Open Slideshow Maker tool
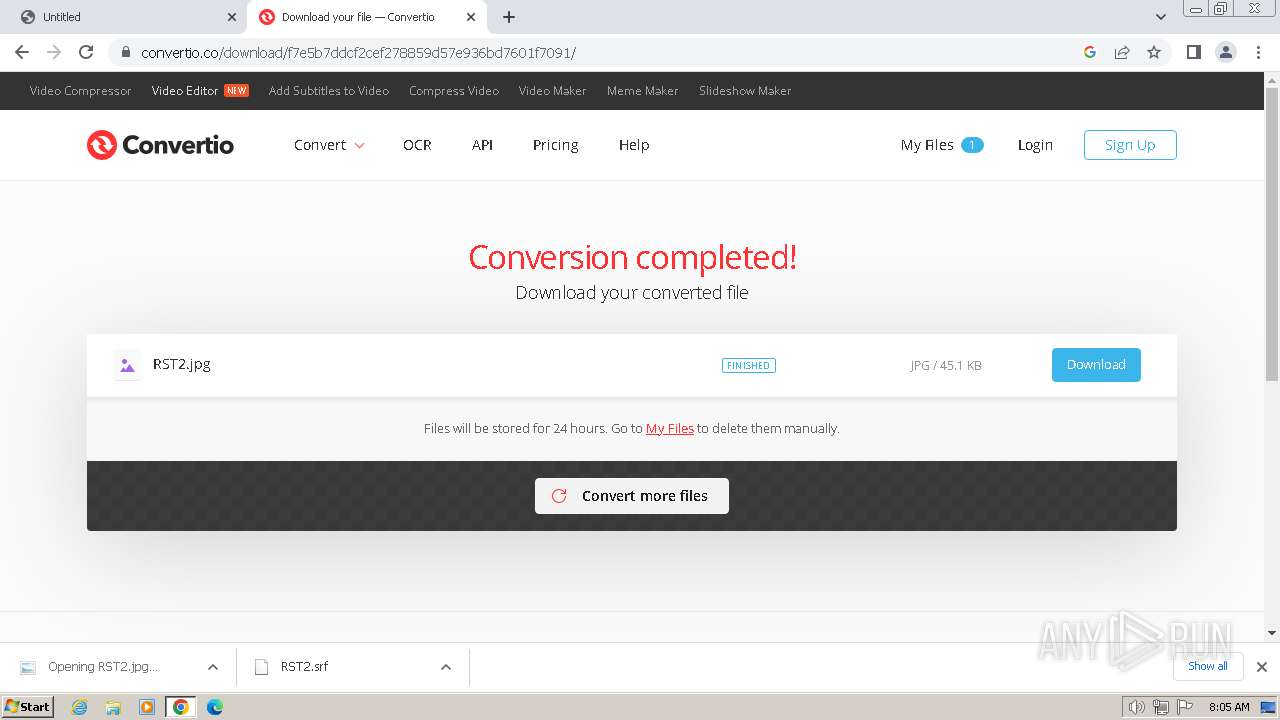Image resolution: width=1280 pixels, height=720 pixels. pos(745,91)
